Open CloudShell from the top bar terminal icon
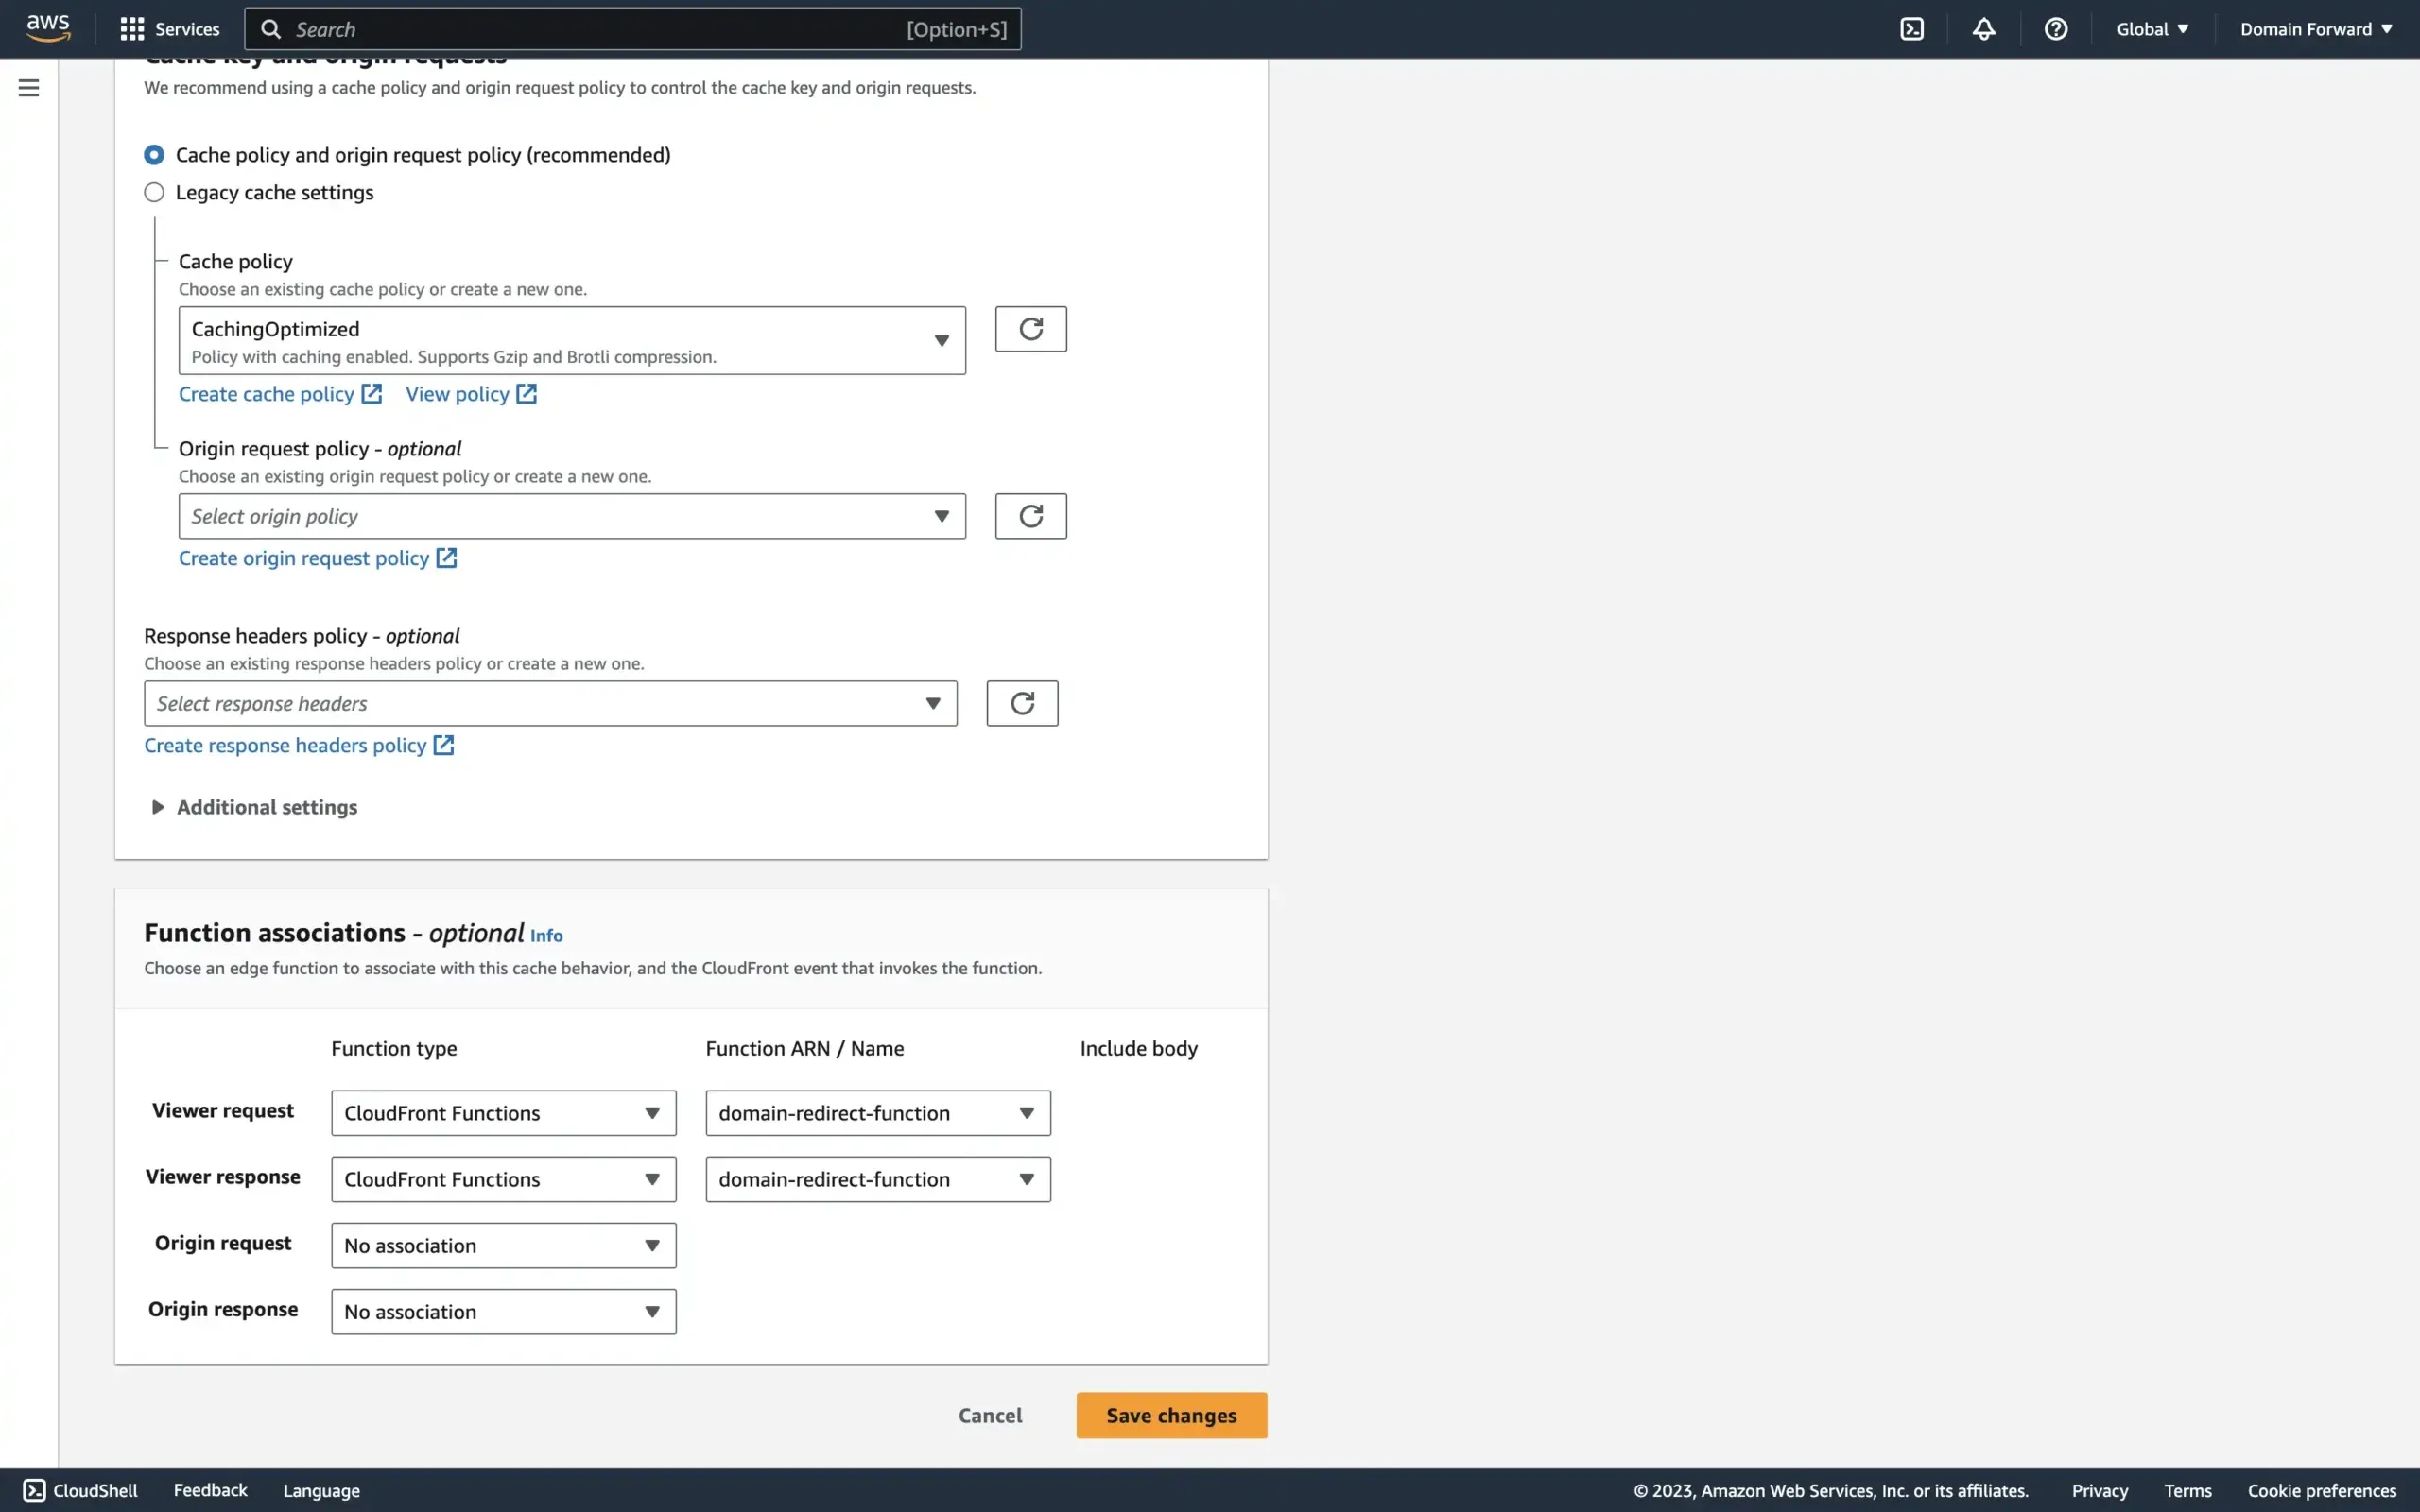Viewport: 2420px width, 1512px height. [x=1911, y=28]
